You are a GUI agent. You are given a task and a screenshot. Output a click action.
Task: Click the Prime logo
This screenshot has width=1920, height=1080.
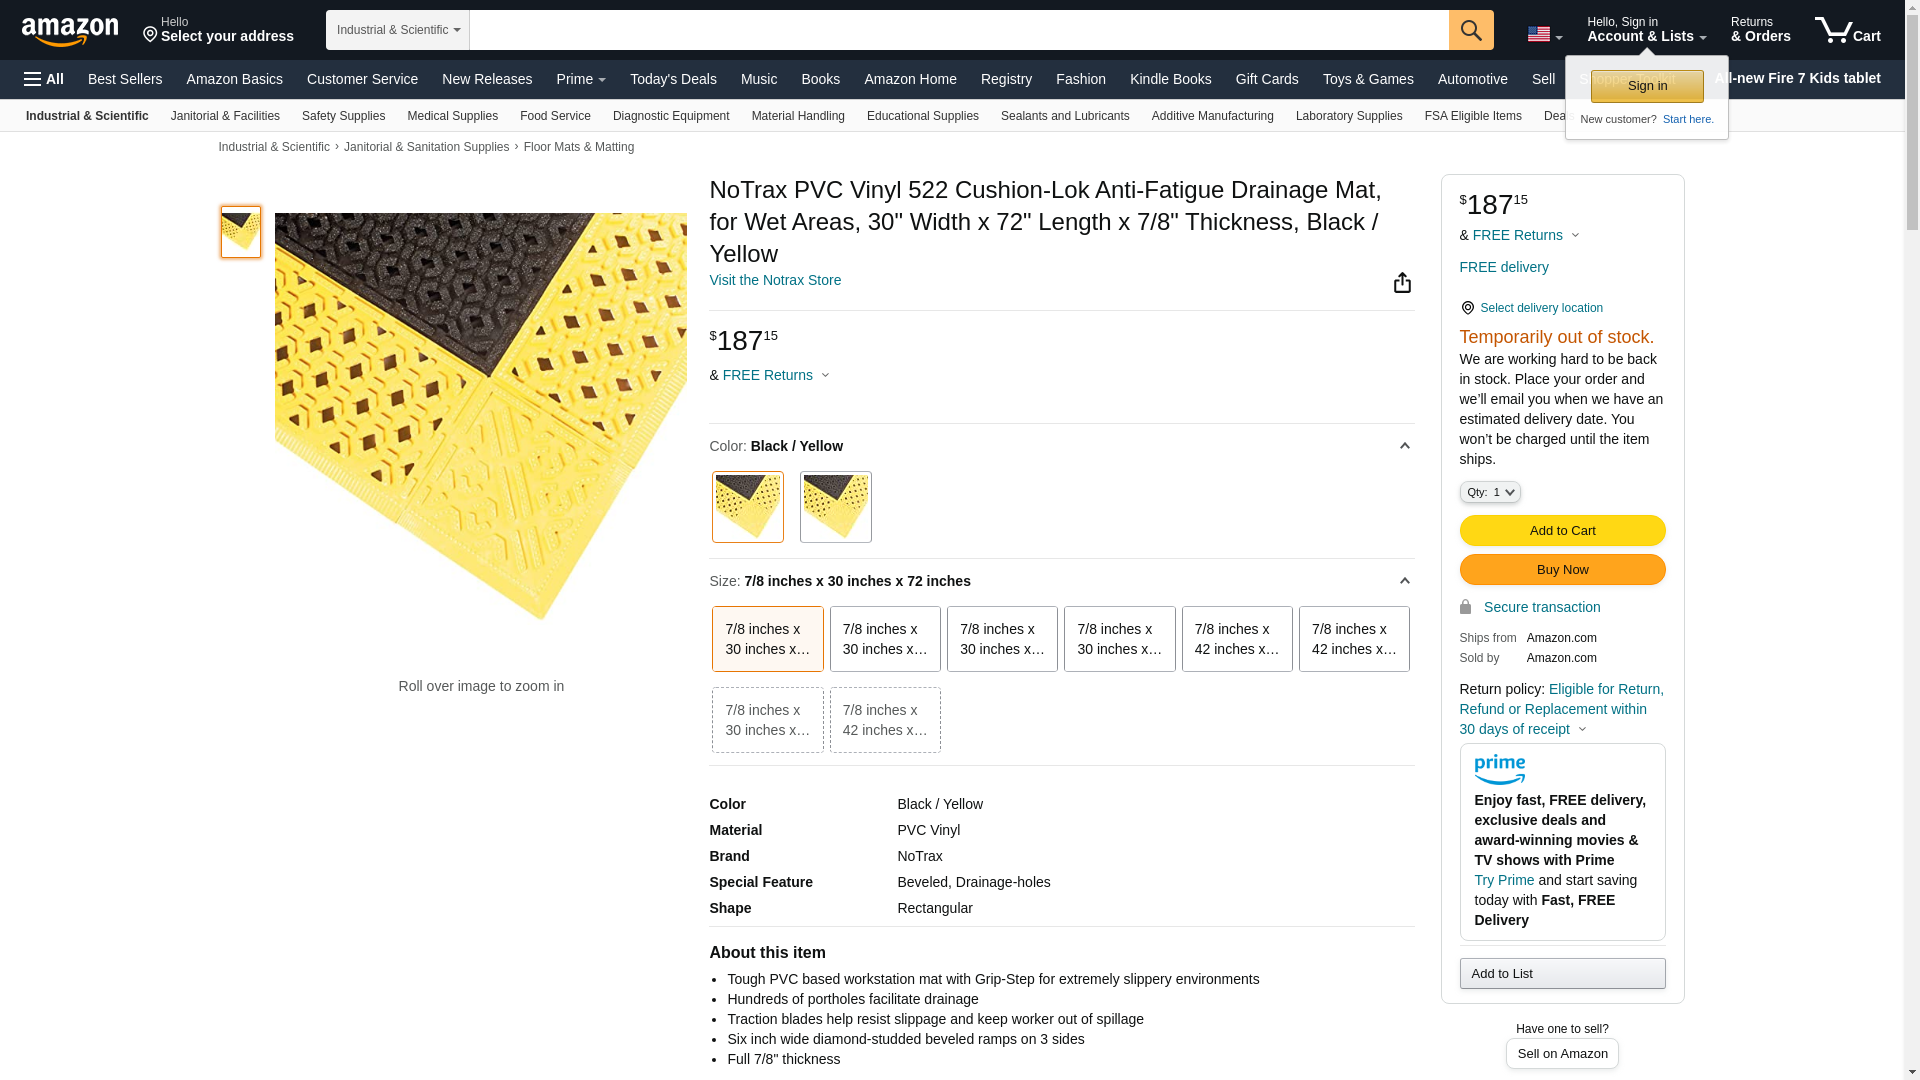coord(1499,769)
